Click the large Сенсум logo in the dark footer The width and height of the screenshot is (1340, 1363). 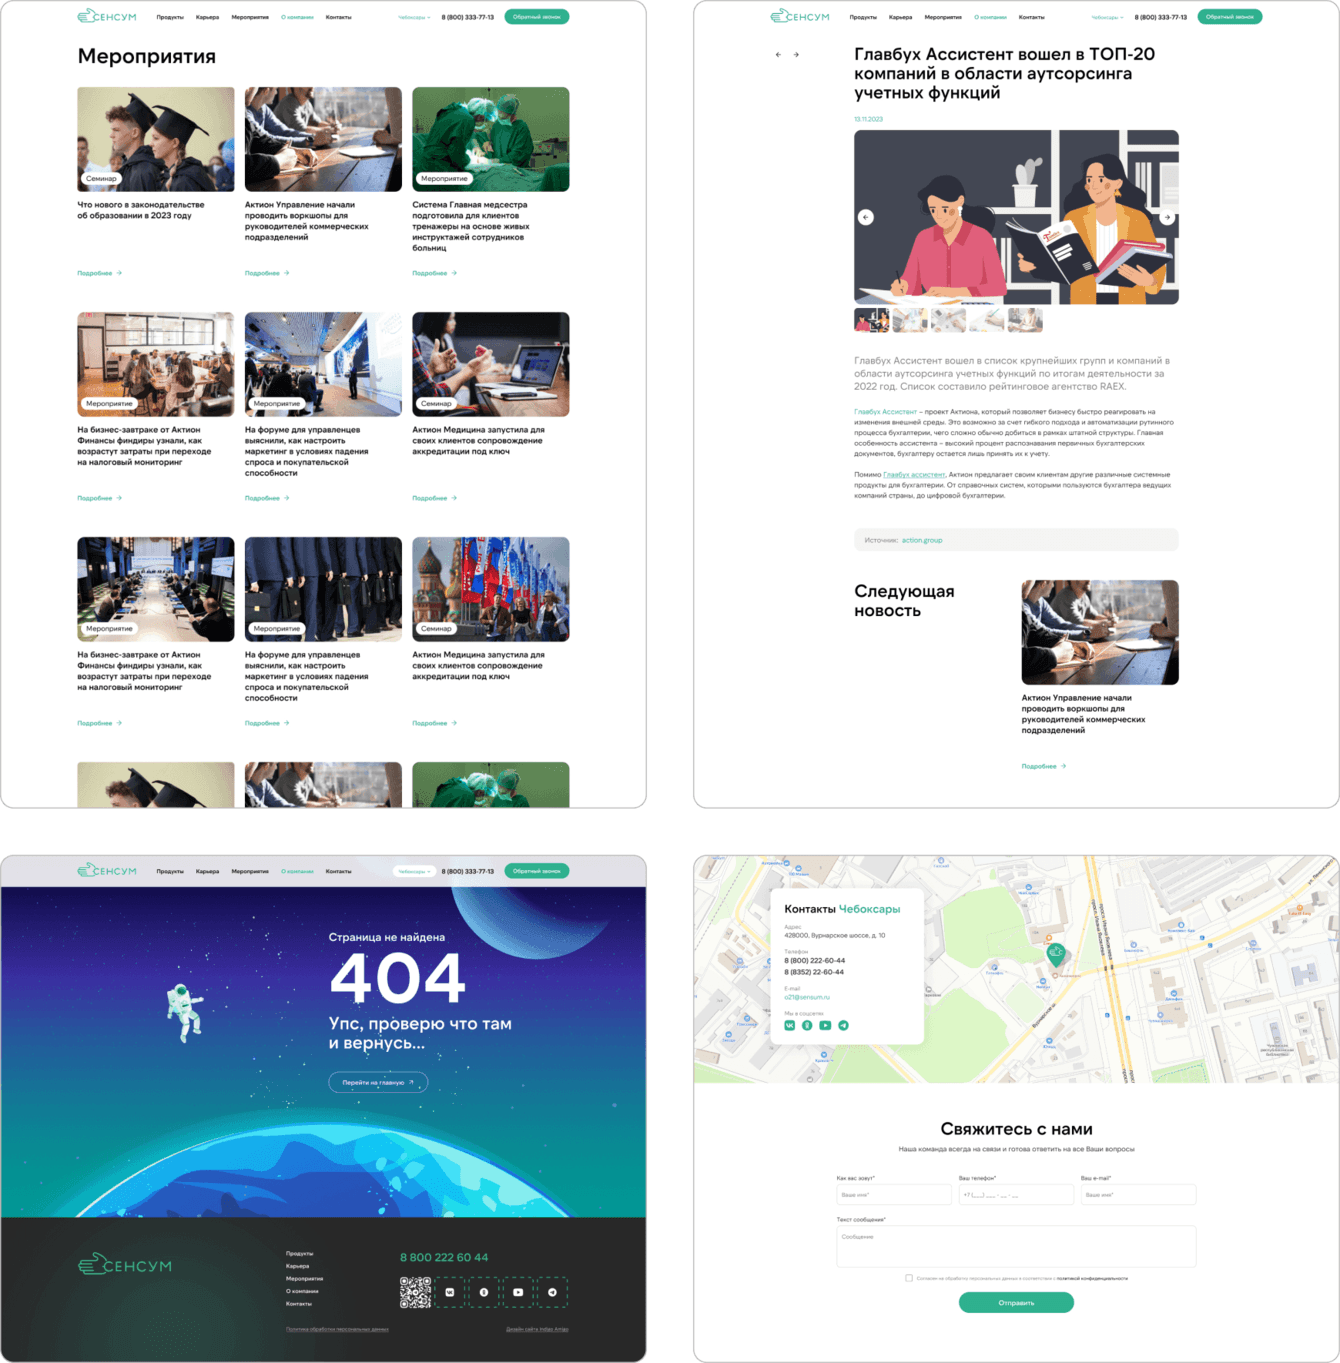(125, 1265)
